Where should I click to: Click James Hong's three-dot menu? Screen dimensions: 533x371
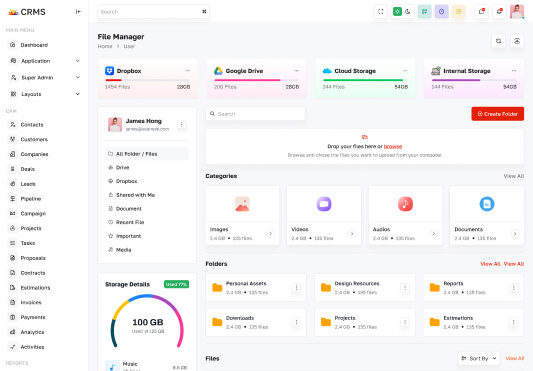pyautogui.click(x=182, y=124)
